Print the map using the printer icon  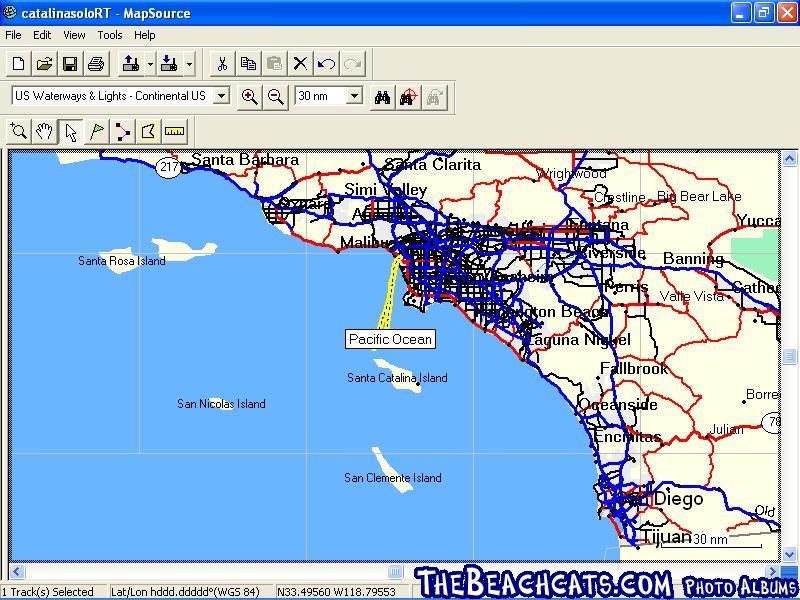(96, 64)
